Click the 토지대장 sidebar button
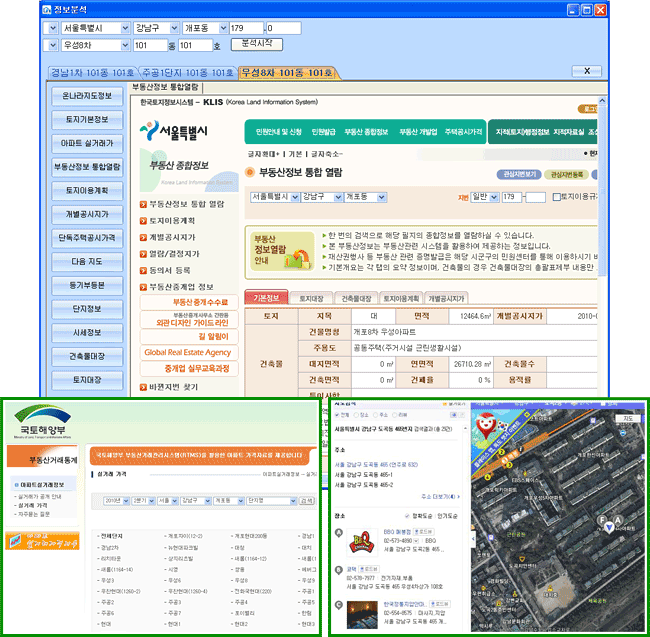This screenshot has width=650, height=637. click(x=87, y=380)
